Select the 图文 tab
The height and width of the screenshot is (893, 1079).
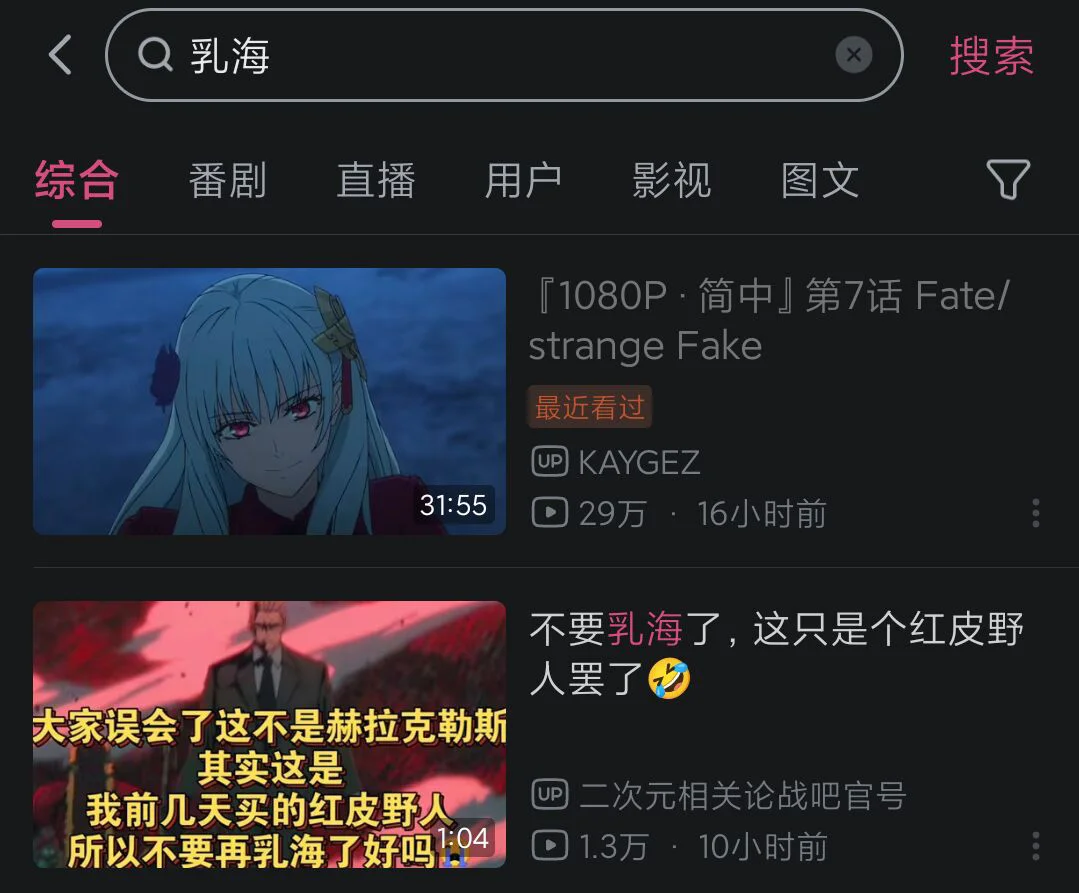pyautogui.click(x=820, y=180)
